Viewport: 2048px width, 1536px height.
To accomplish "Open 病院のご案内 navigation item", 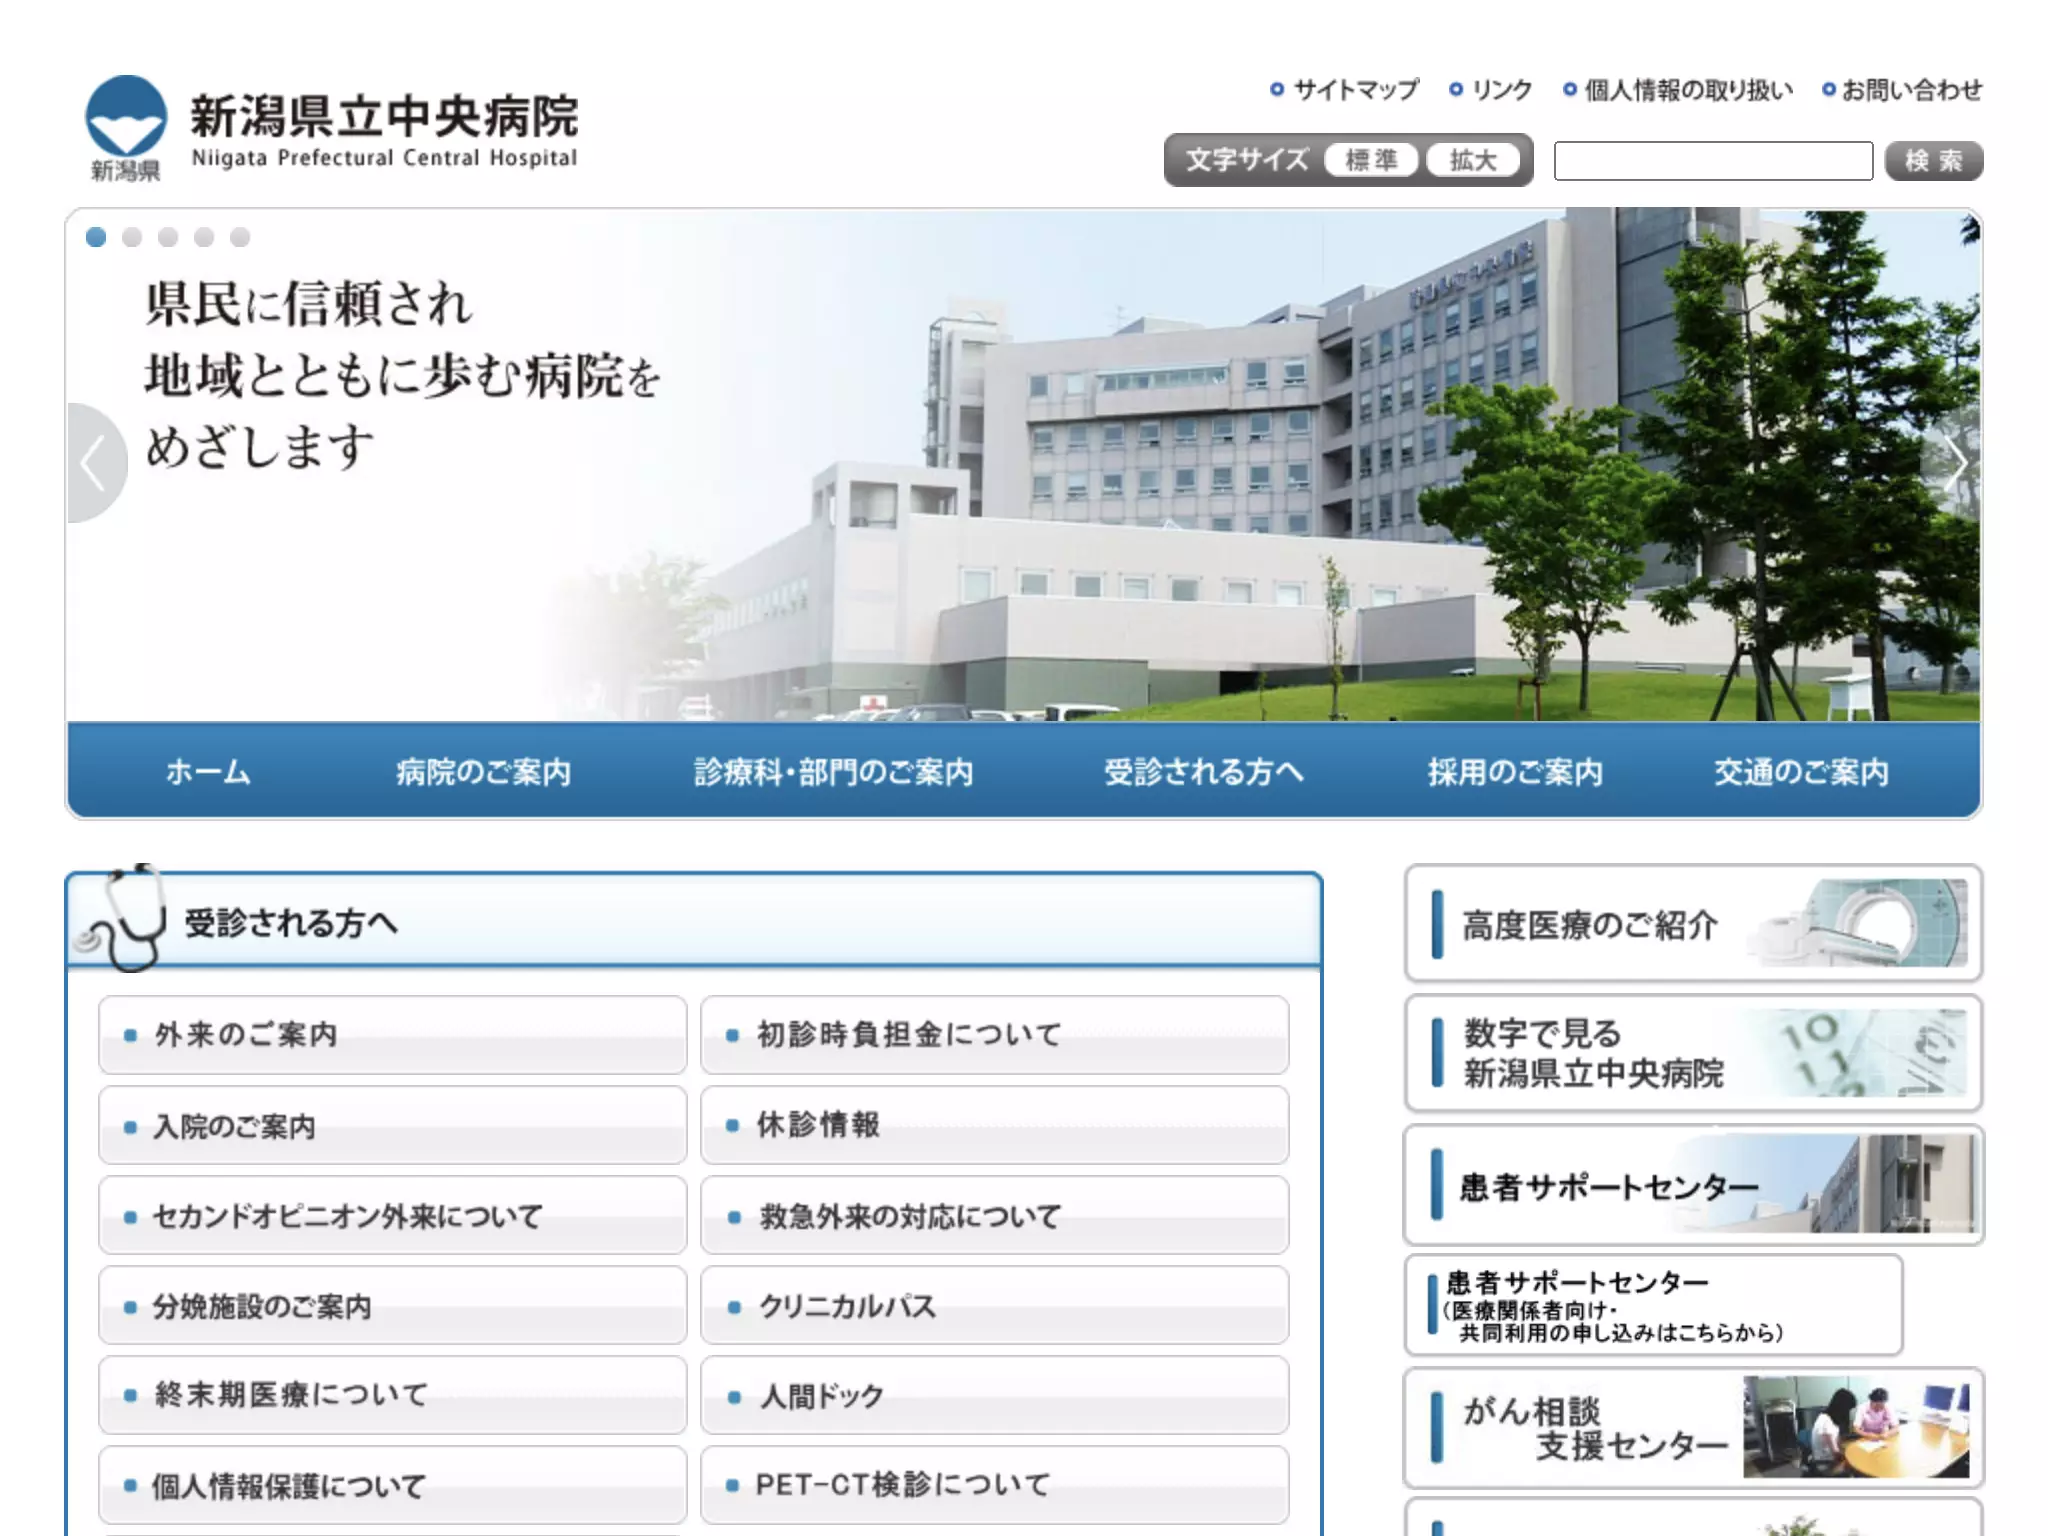I will [x=483, y=771].
